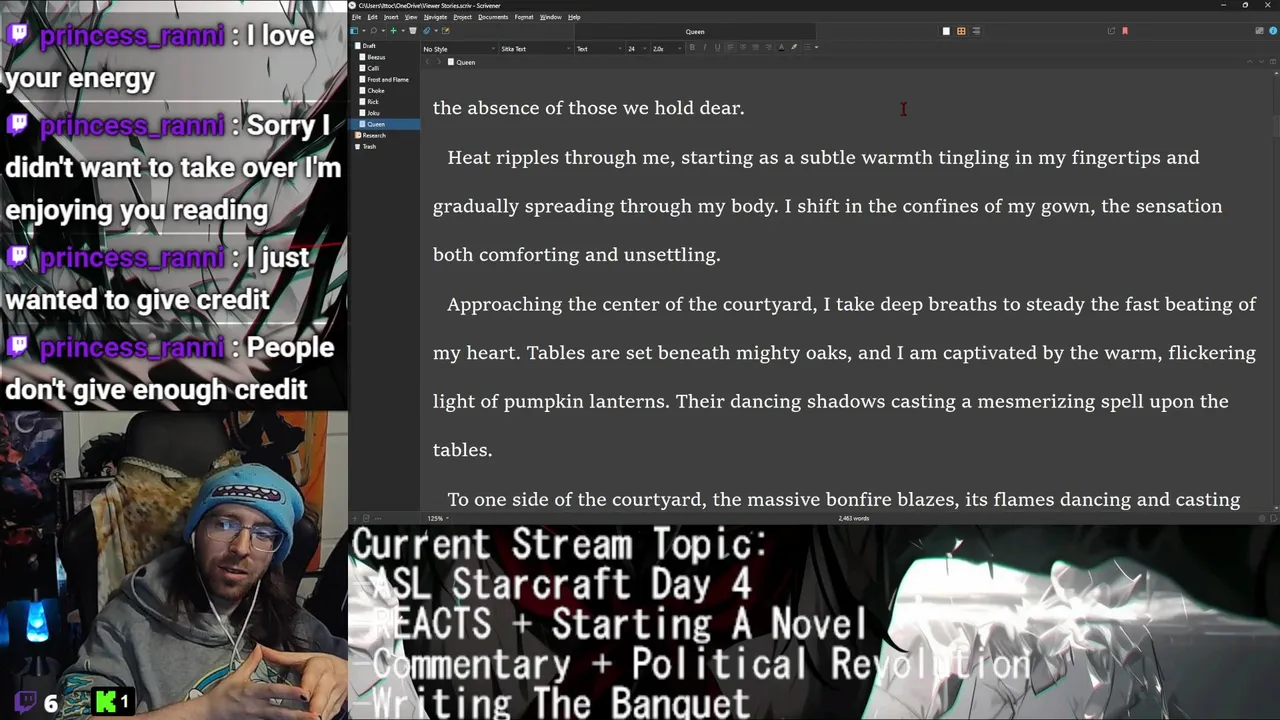
Task: Open the Navigate menu
Action: point(435,17)
